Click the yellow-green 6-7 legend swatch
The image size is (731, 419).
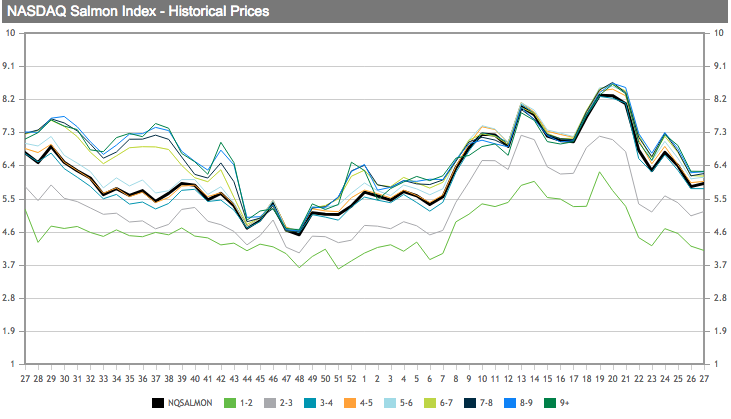coord(430,403)
